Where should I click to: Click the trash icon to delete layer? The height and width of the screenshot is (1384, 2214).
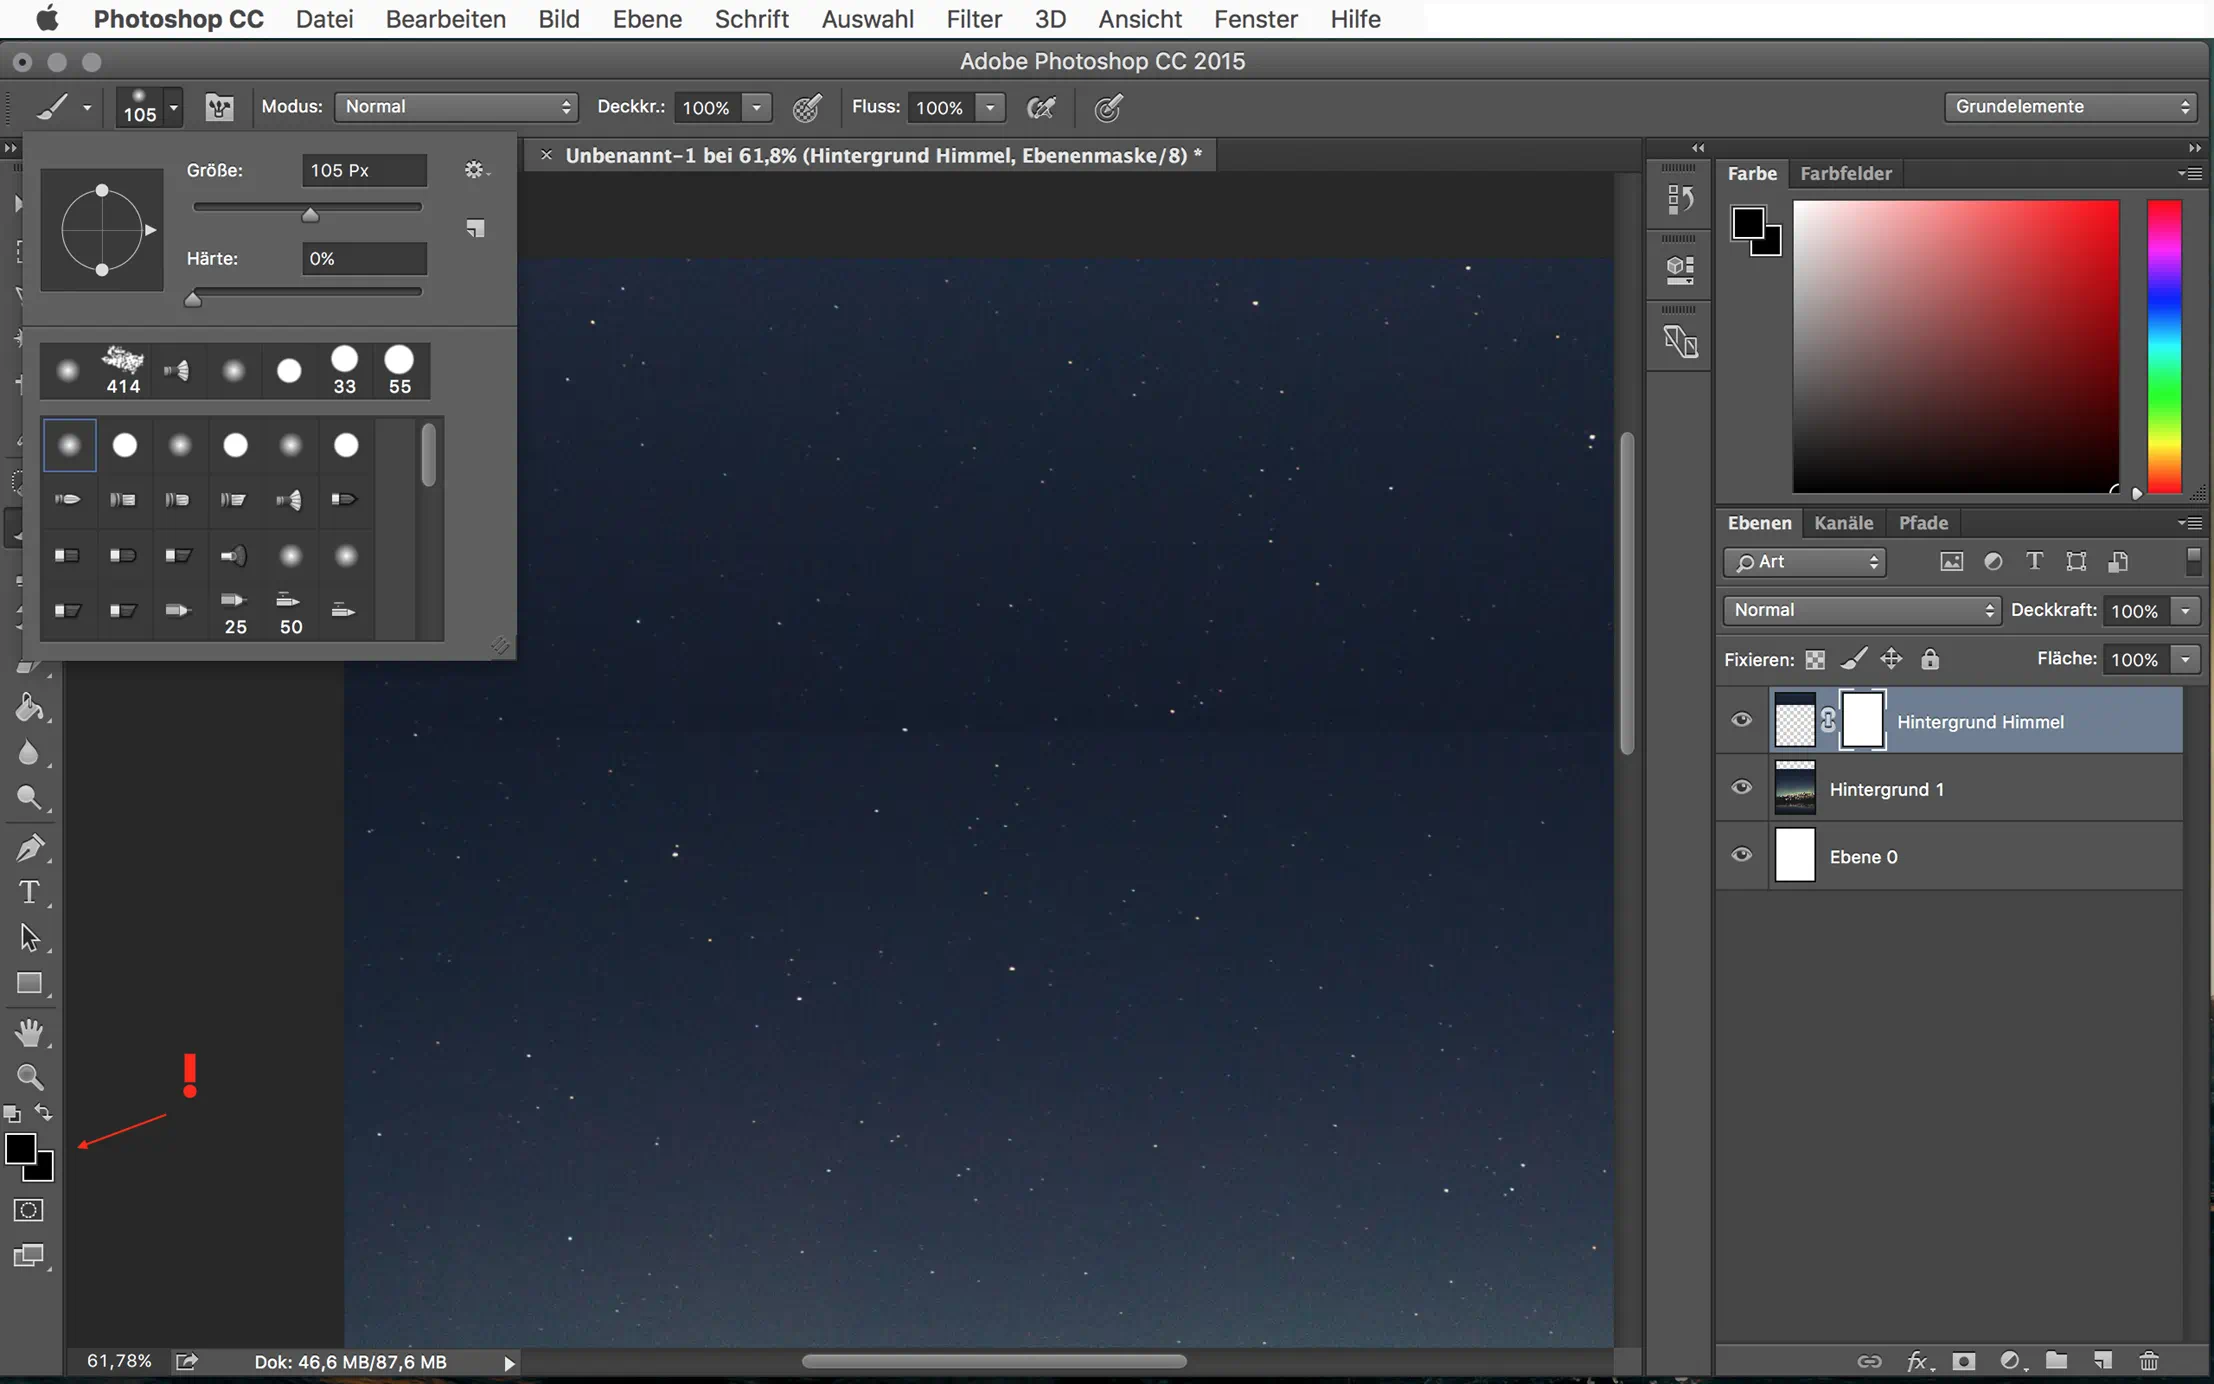click(2149, 1361)
